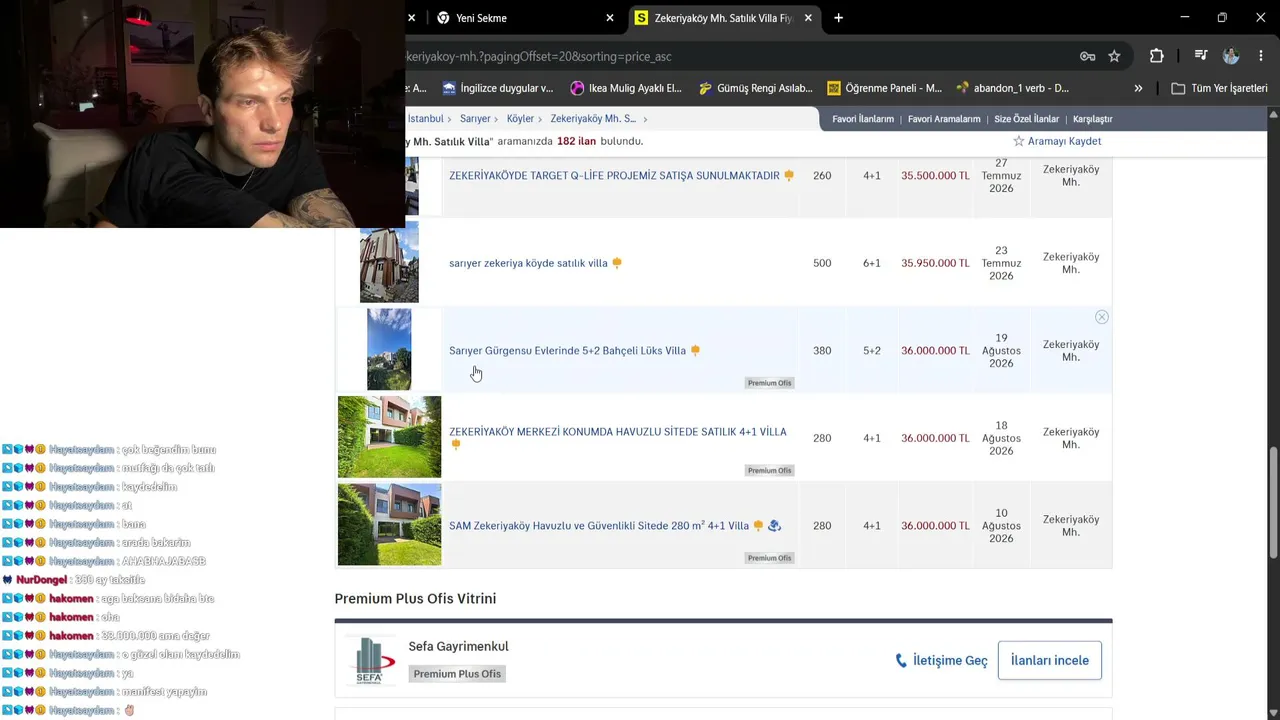The image size is (1280, 720).
Task: Click the star icon beside Aramayı Kaydet
Action: pyautogui.click(x=1019, y=141)
